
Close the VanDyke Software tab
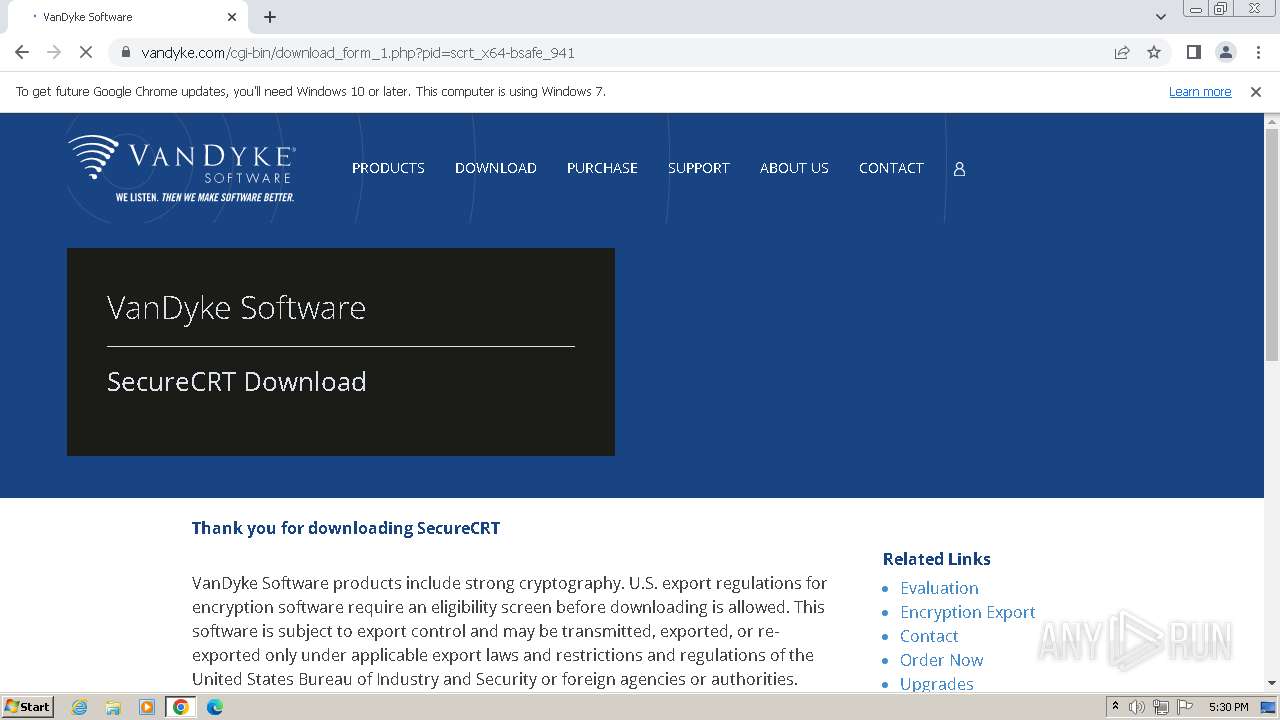(232, 17)
